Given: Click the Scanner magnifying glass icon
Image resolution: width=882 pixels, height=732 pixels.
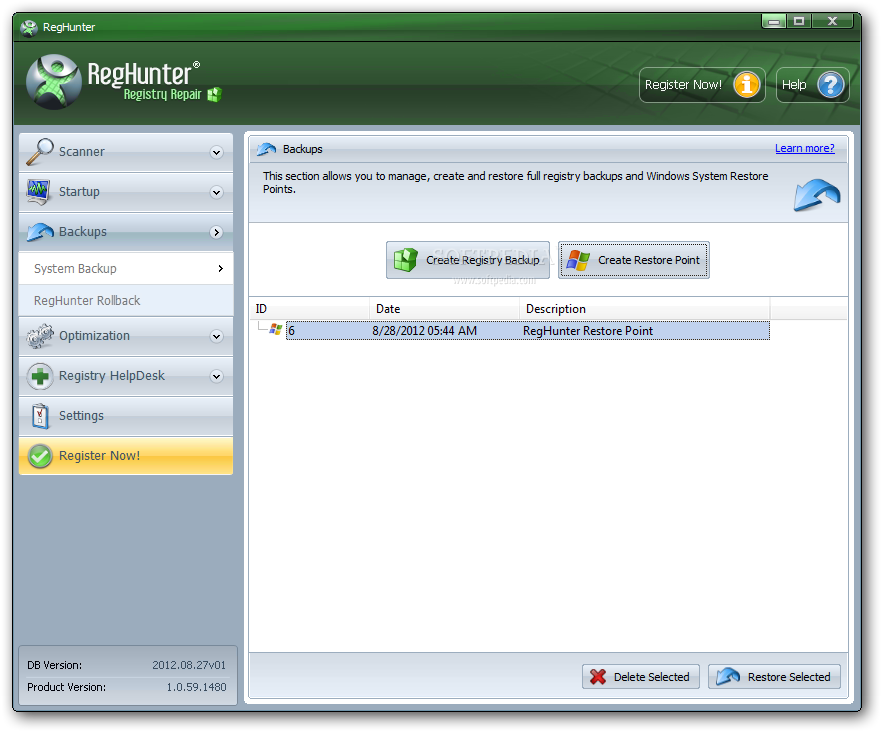Looking at the screenshot, I should [x=40, y=151].
